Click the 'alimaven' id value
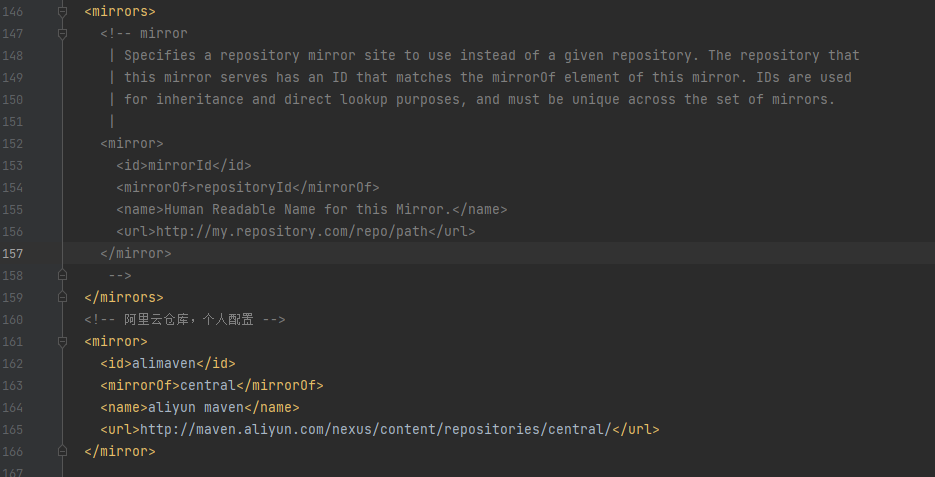 164,363
